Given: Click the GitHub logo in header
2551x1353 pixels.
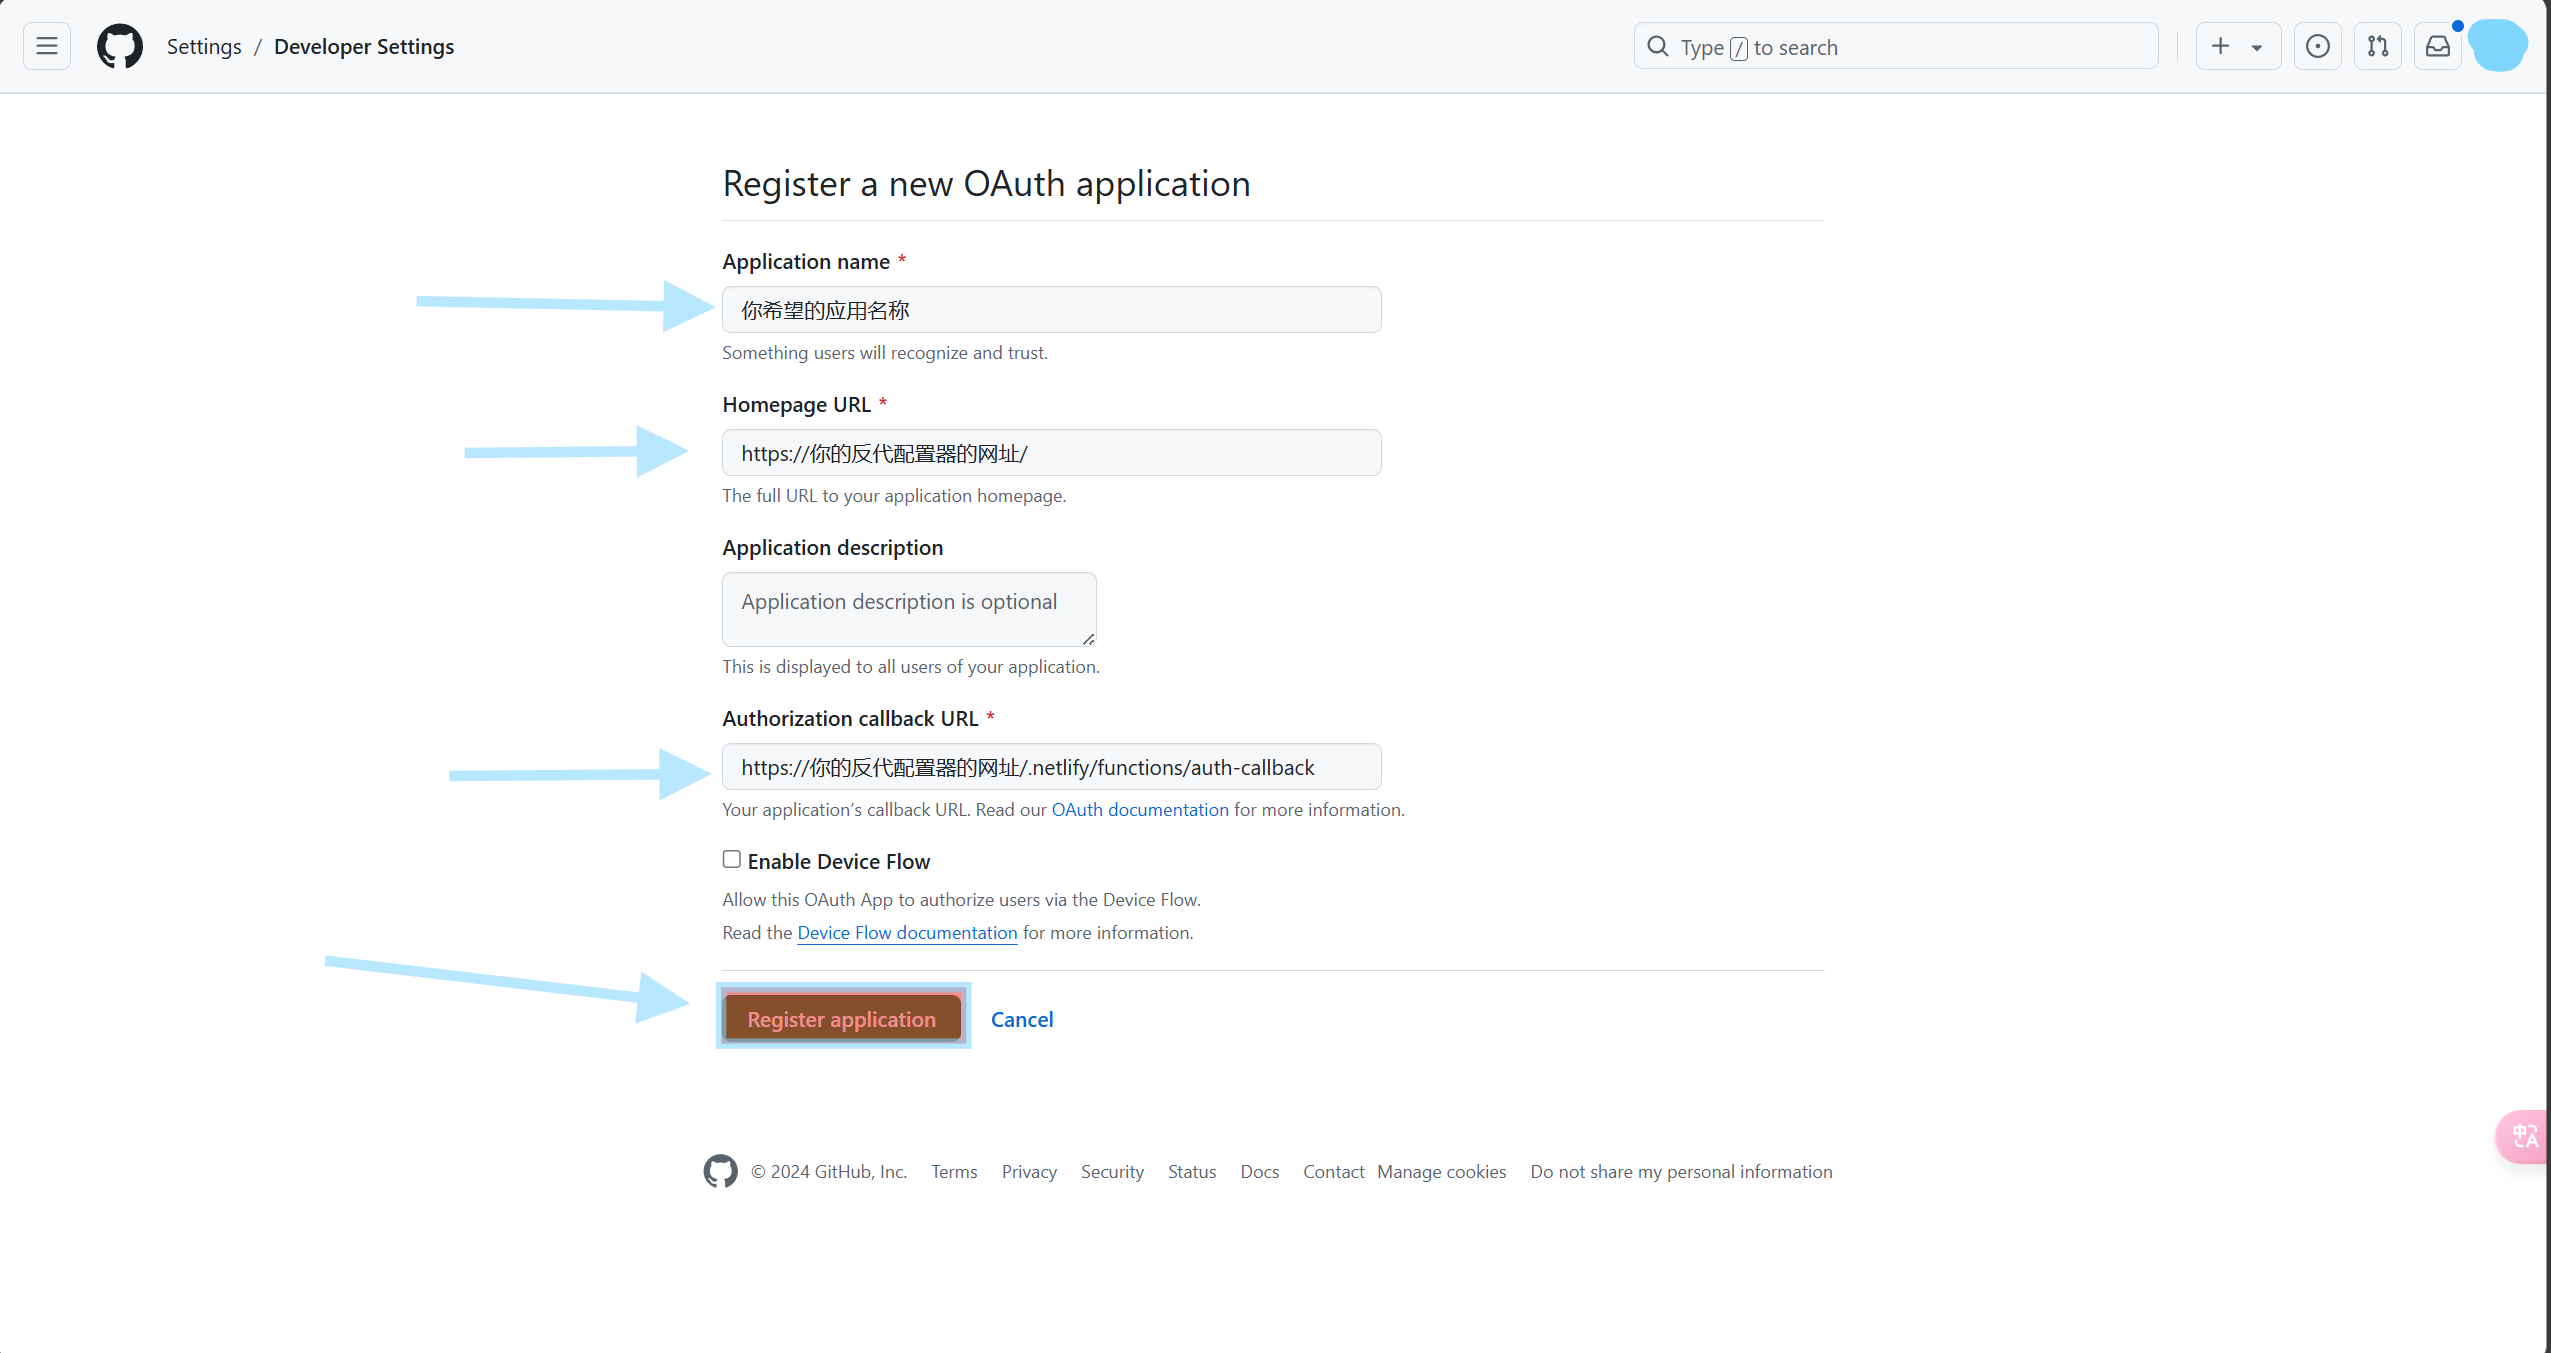Looking at the screenshot, I should click(x=120, y=46).
